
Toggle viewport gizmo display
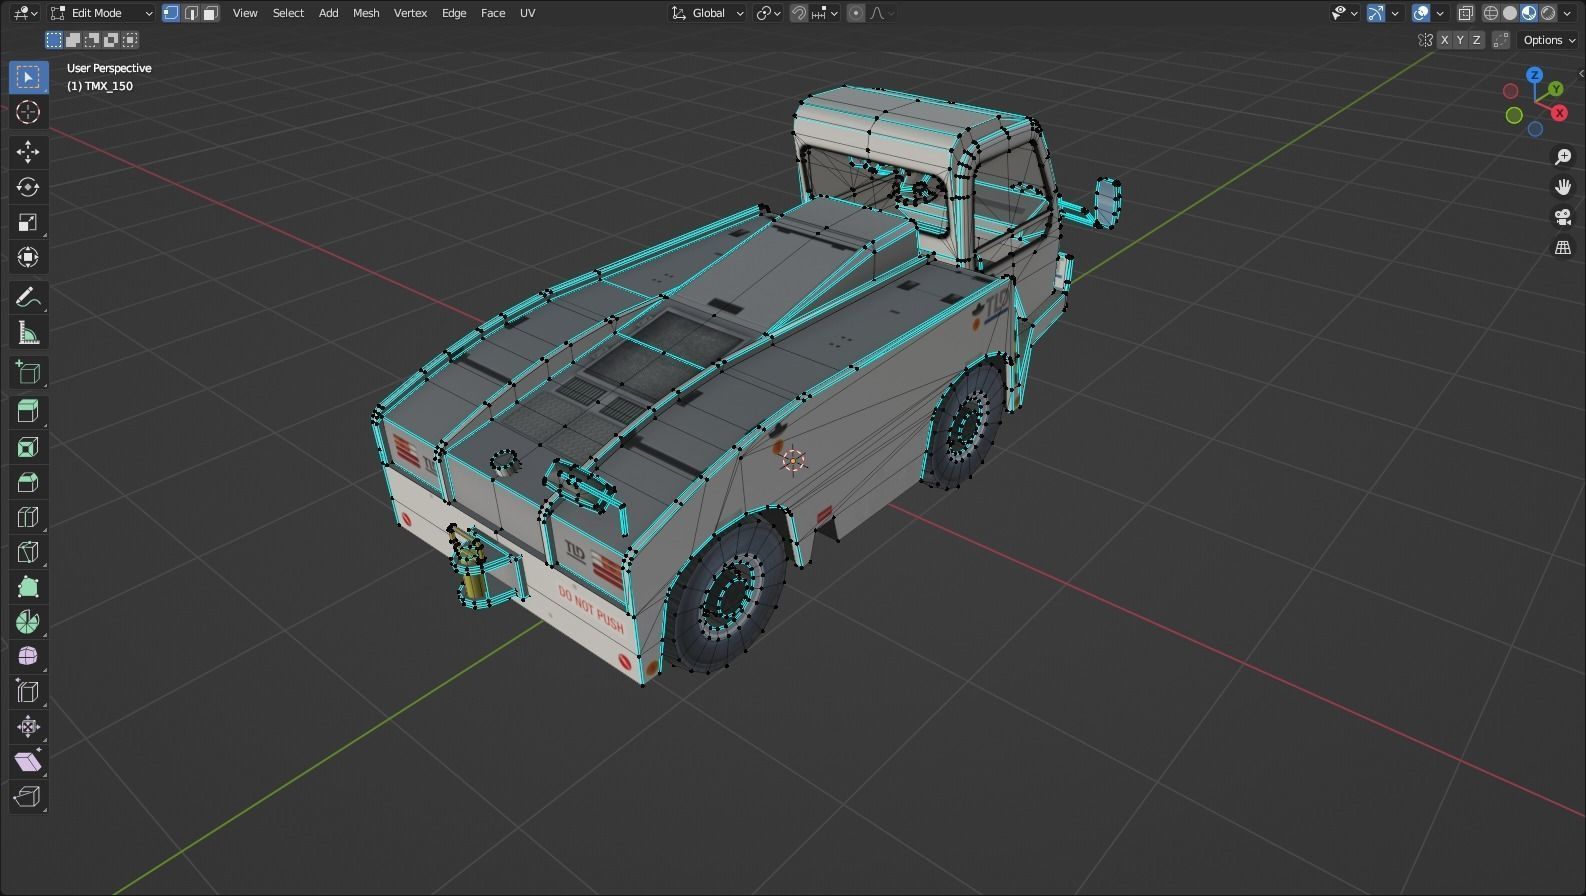(1377, 13)
